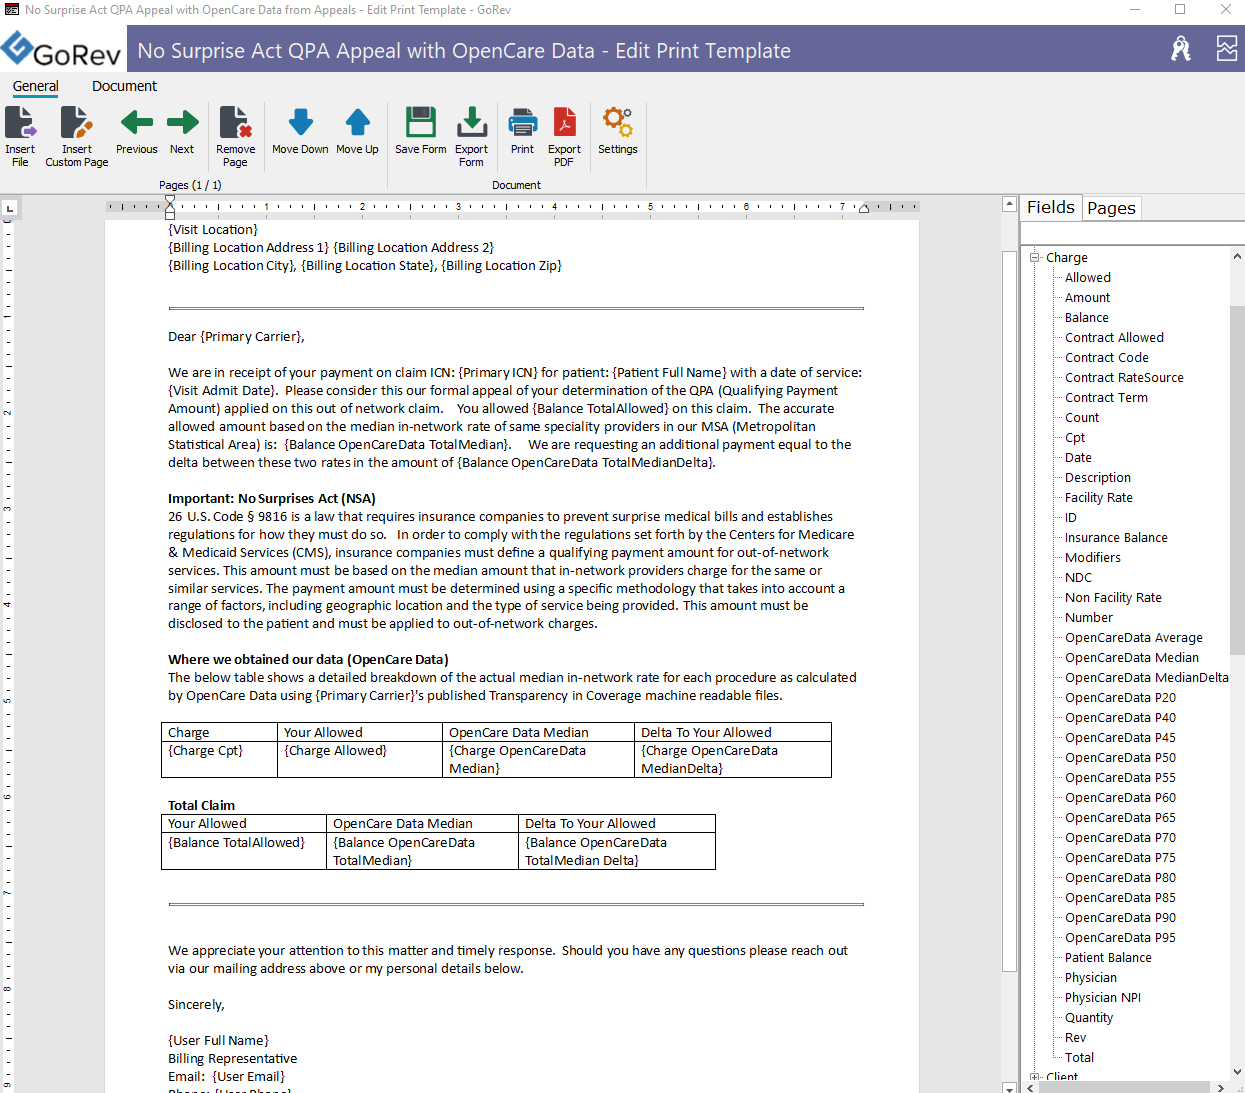Select the OpenCareData P50 field
The width and height of the screenshot is (1245, 1093).
(x=1120, y=757)
